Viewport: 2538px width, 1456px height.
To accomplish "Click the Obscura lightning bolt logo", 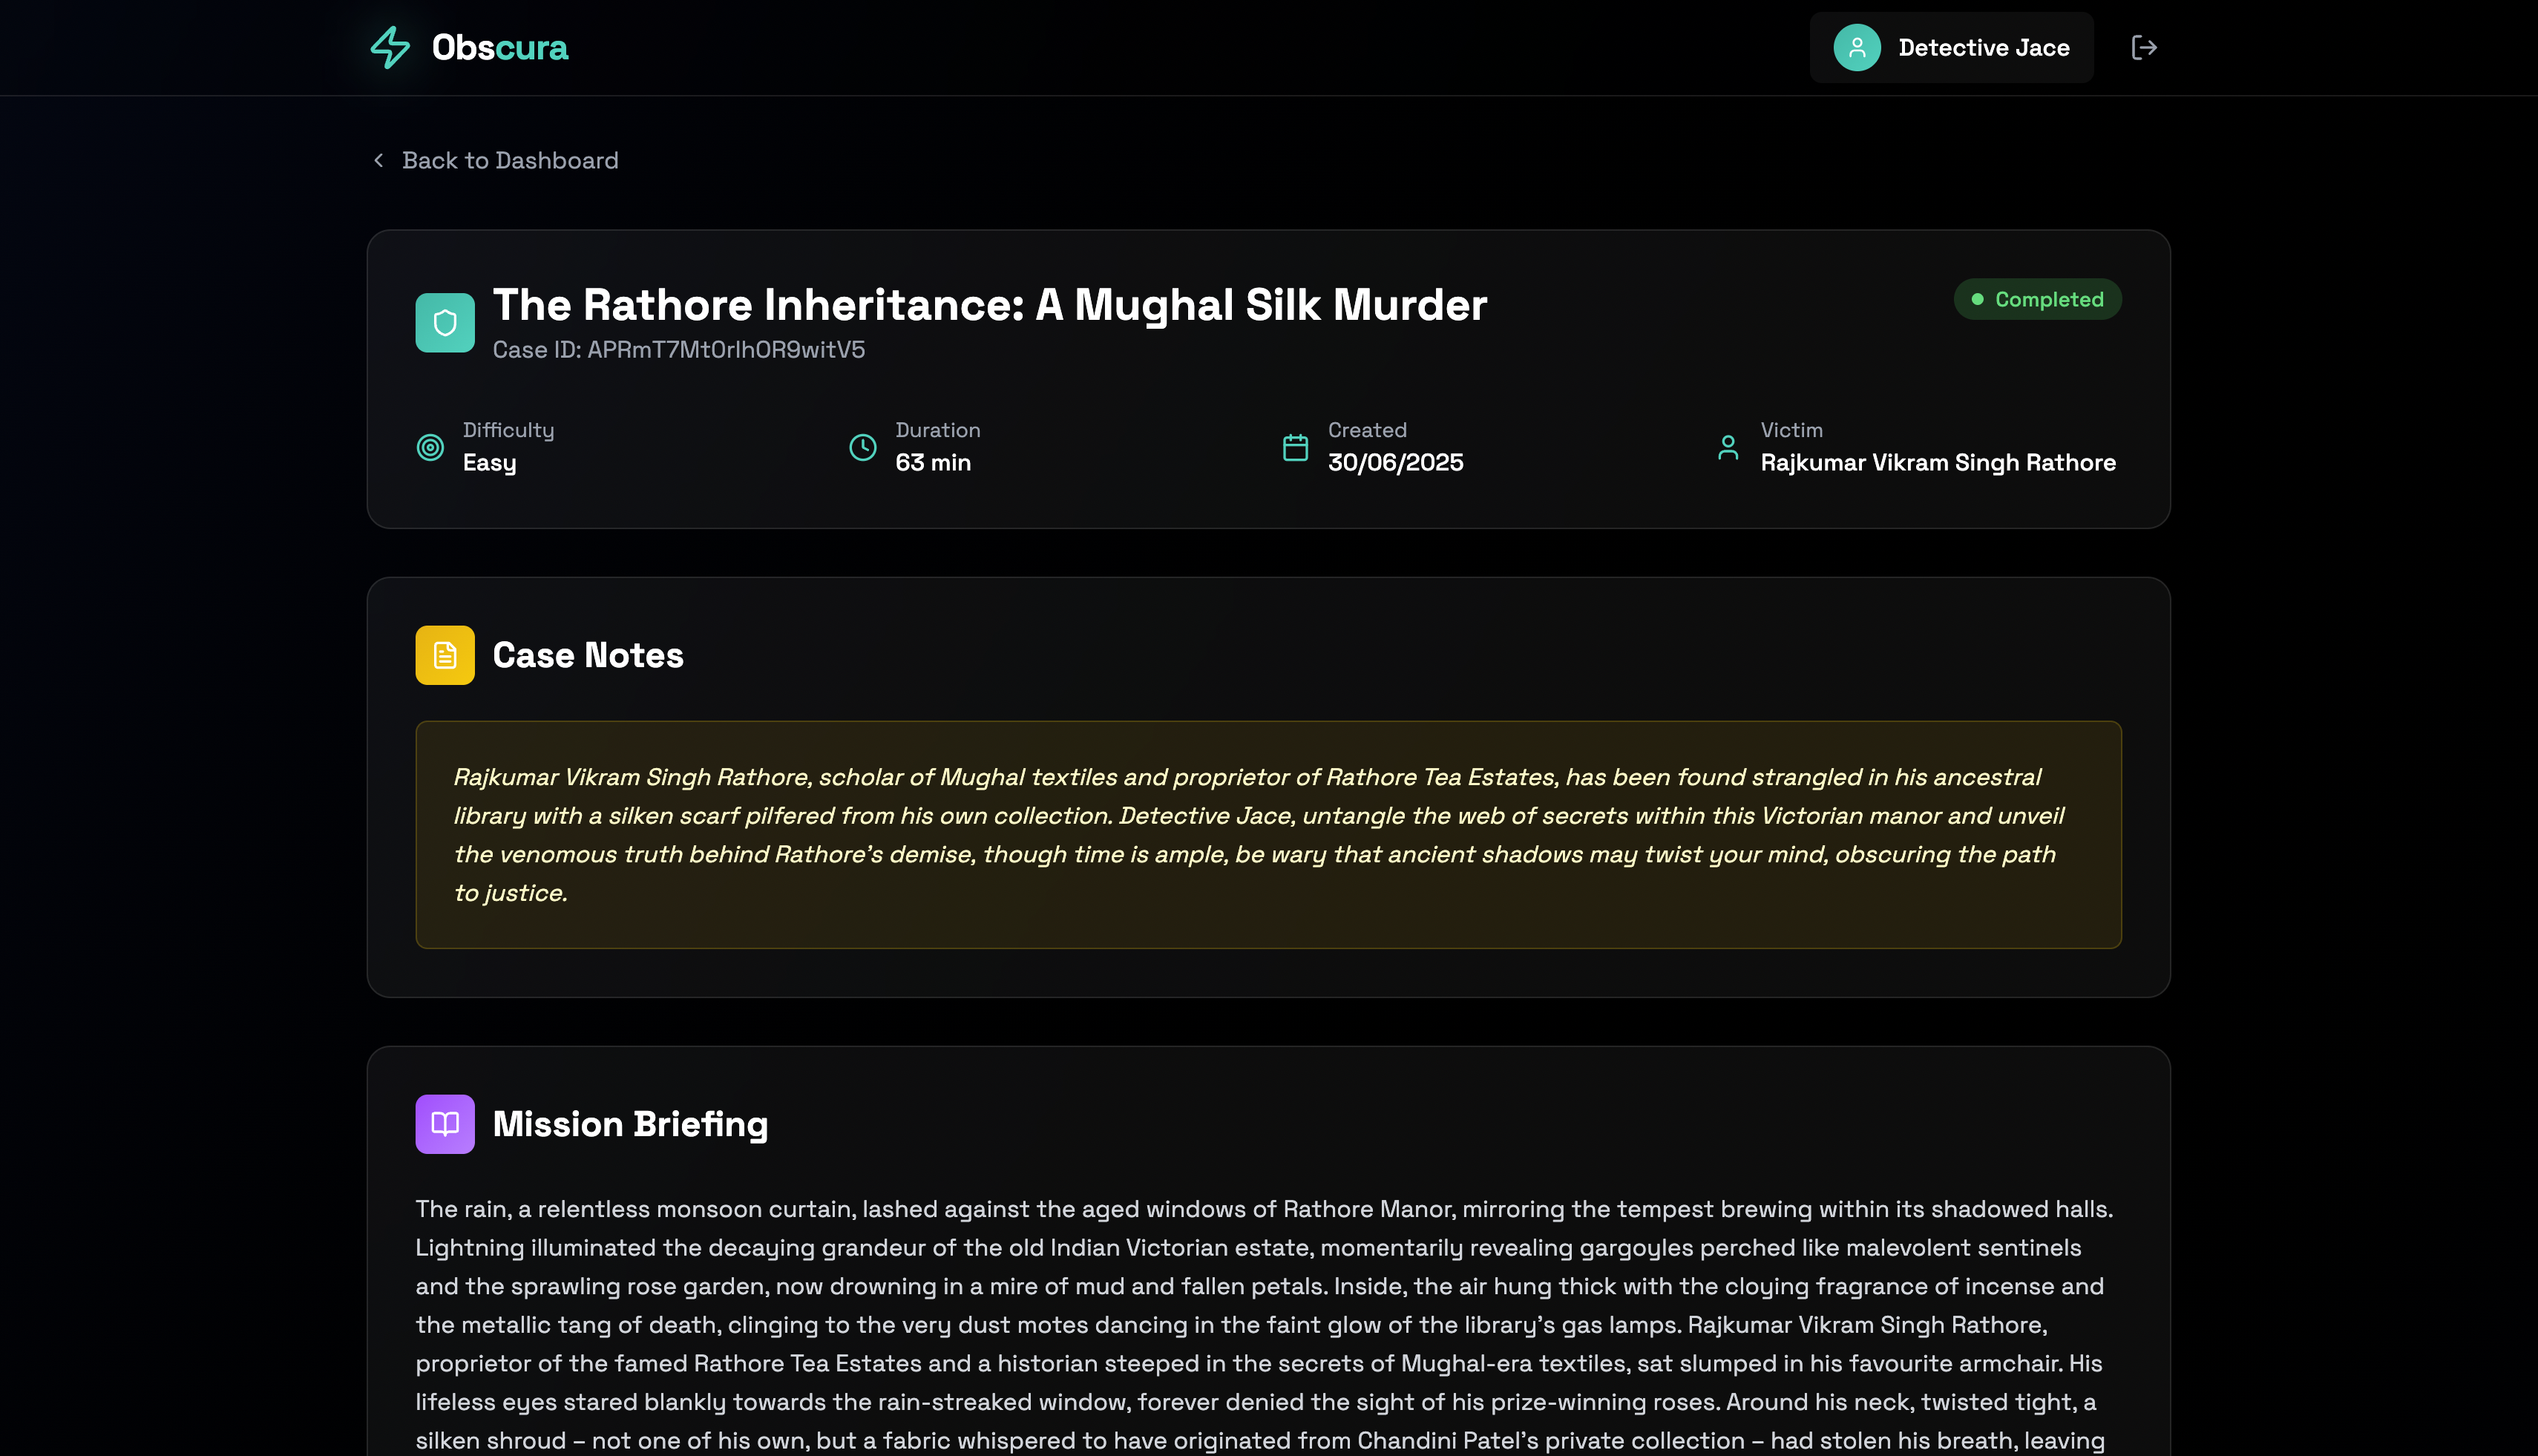I will [x=389, y=47].
